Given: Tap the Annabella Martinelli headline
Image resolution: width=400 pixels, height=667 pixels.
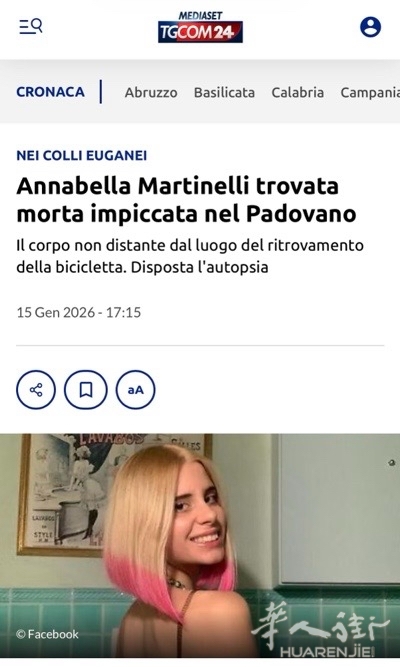Looking at the screenshot, I should tap(186, 200).
